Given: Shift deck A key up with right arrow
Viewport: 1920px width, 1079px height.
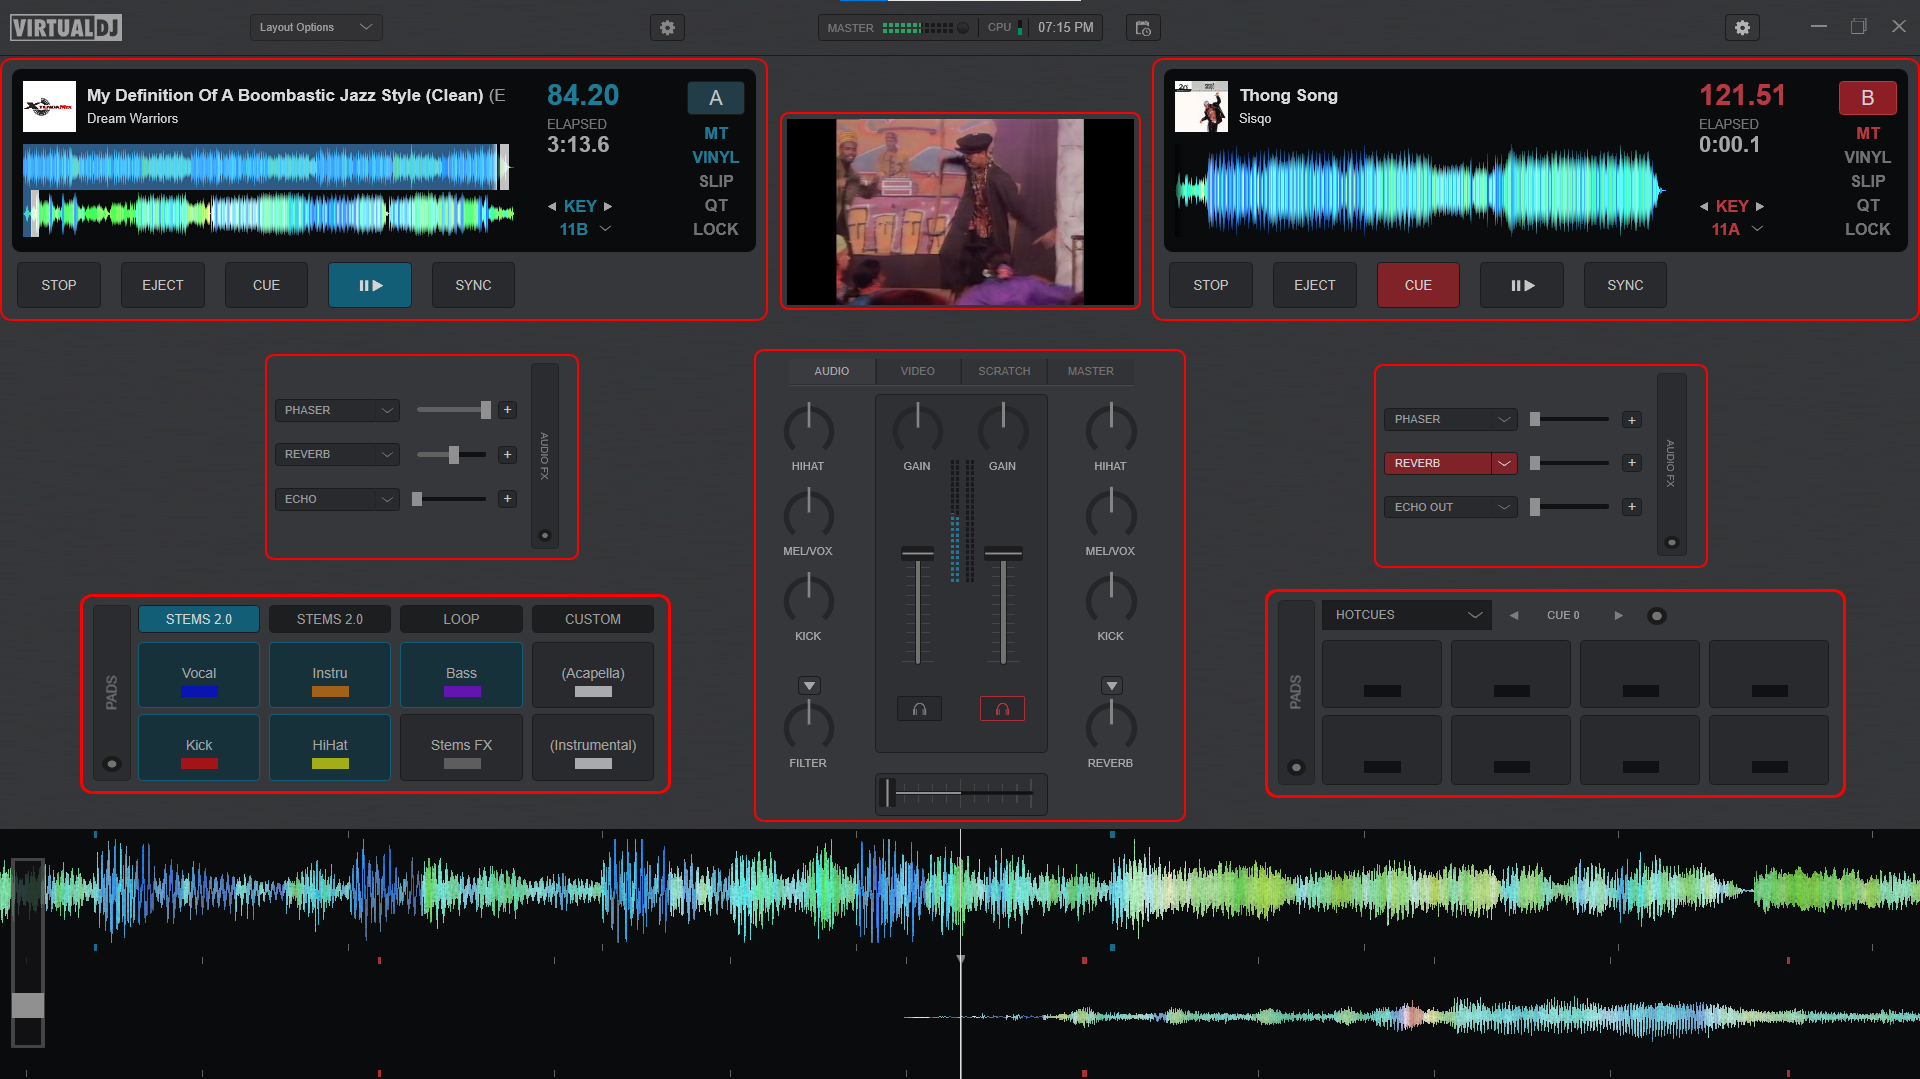Looking at the screenshot, I should pos(607,206).
